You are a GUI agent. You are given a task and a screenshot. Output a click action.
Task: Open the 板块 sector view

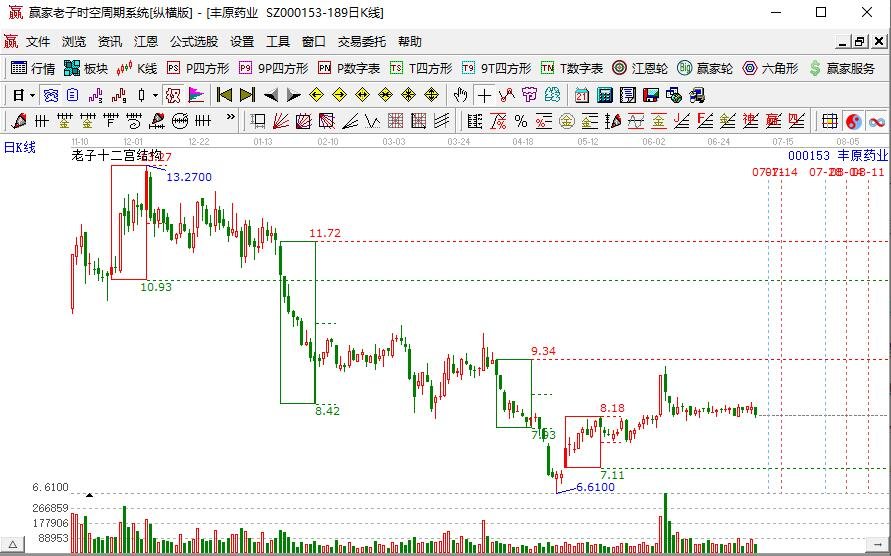tap(86, 68)
